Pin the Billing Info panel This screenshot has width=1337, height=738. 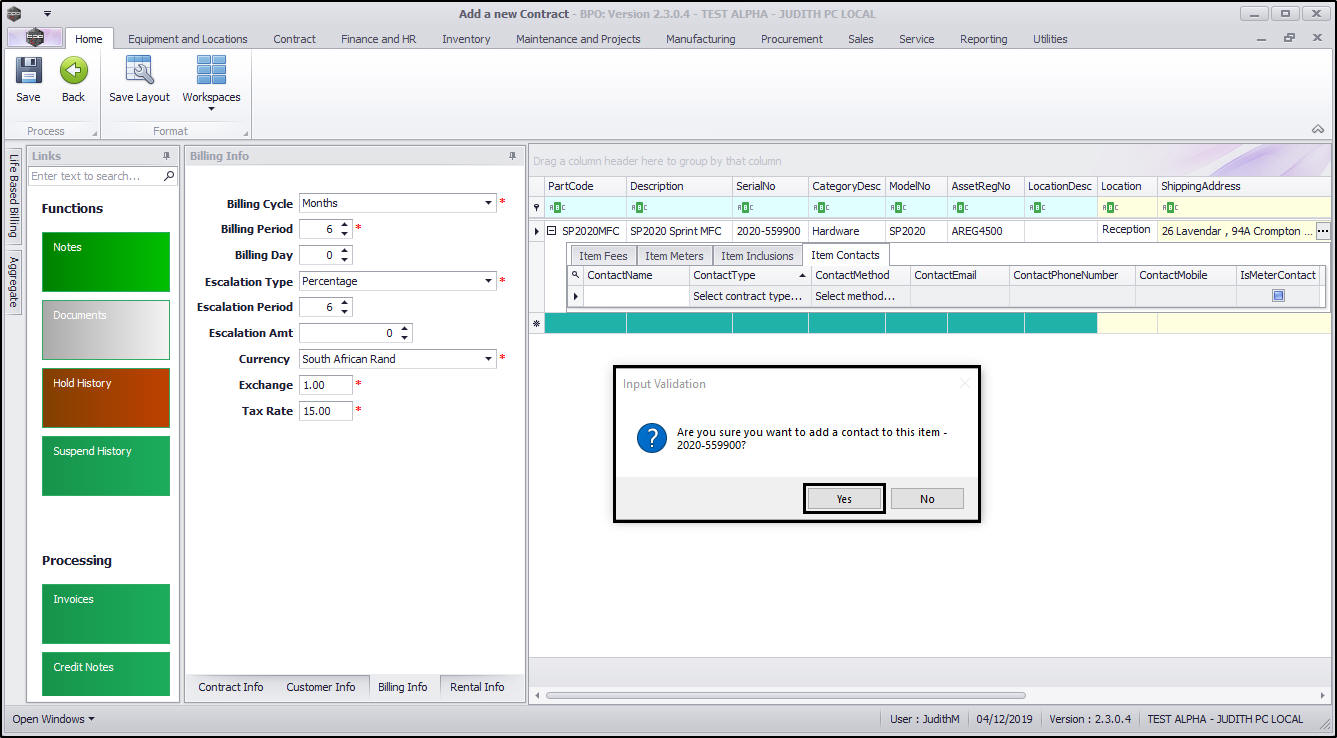pyautogui.click(x=513, y=156)
